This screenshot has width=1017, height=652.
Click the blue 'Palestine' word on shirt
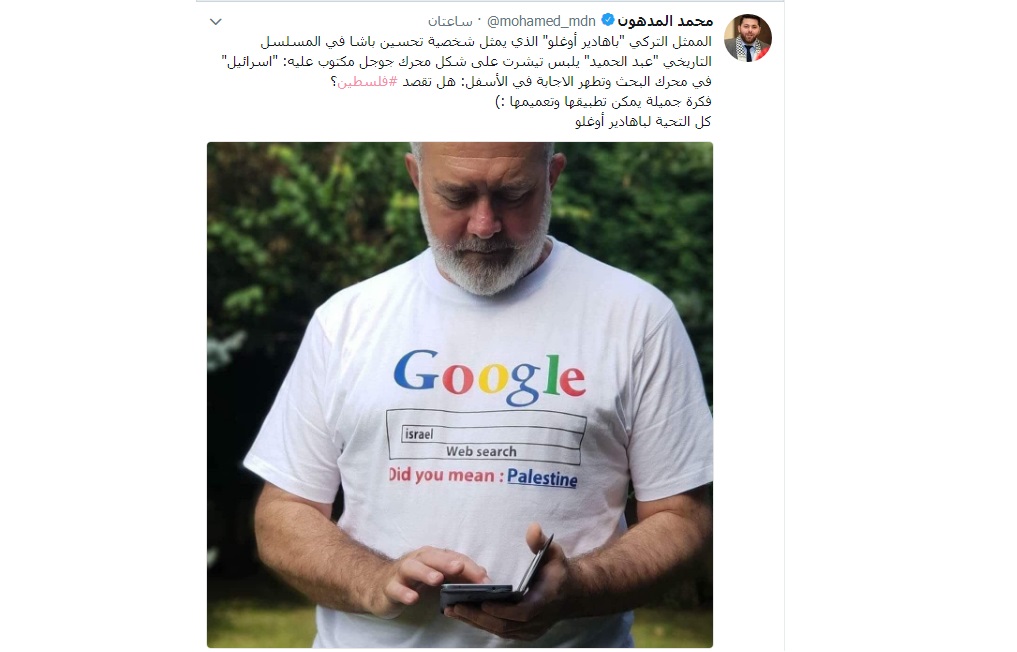tap(542, 478)
